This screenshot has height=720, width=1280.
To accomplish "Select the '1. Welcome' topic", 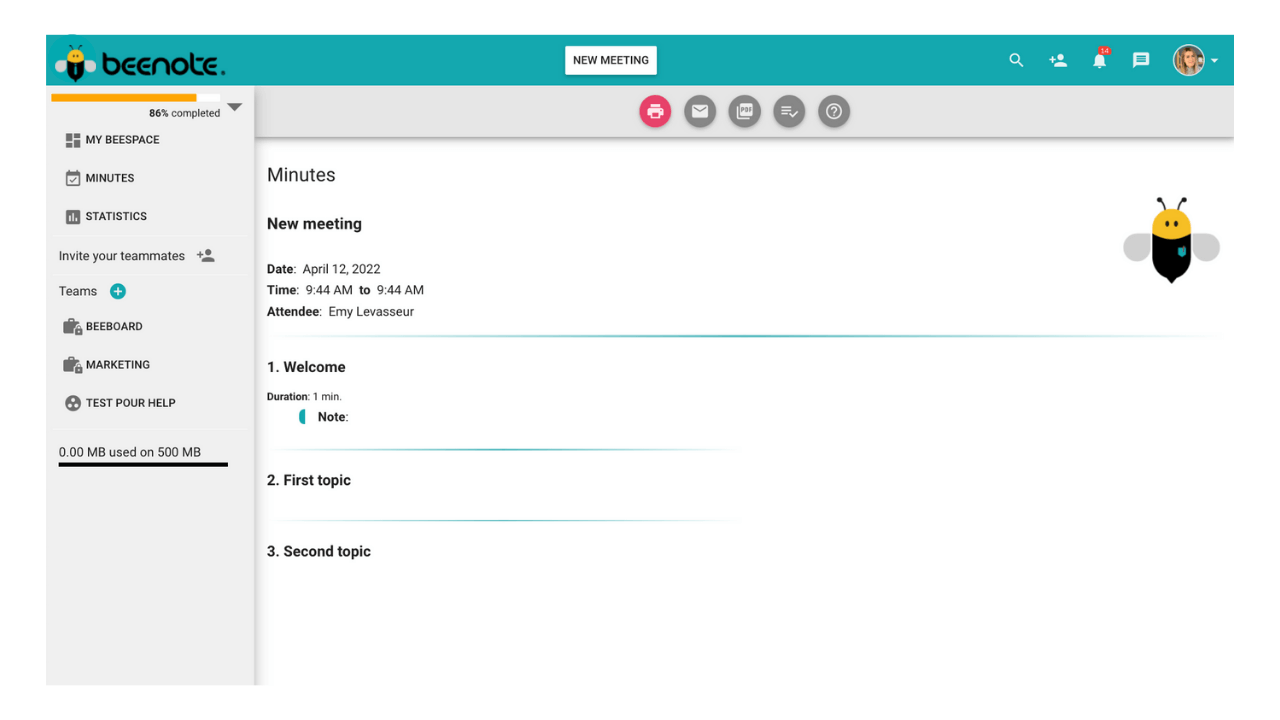I will [306, 367].
